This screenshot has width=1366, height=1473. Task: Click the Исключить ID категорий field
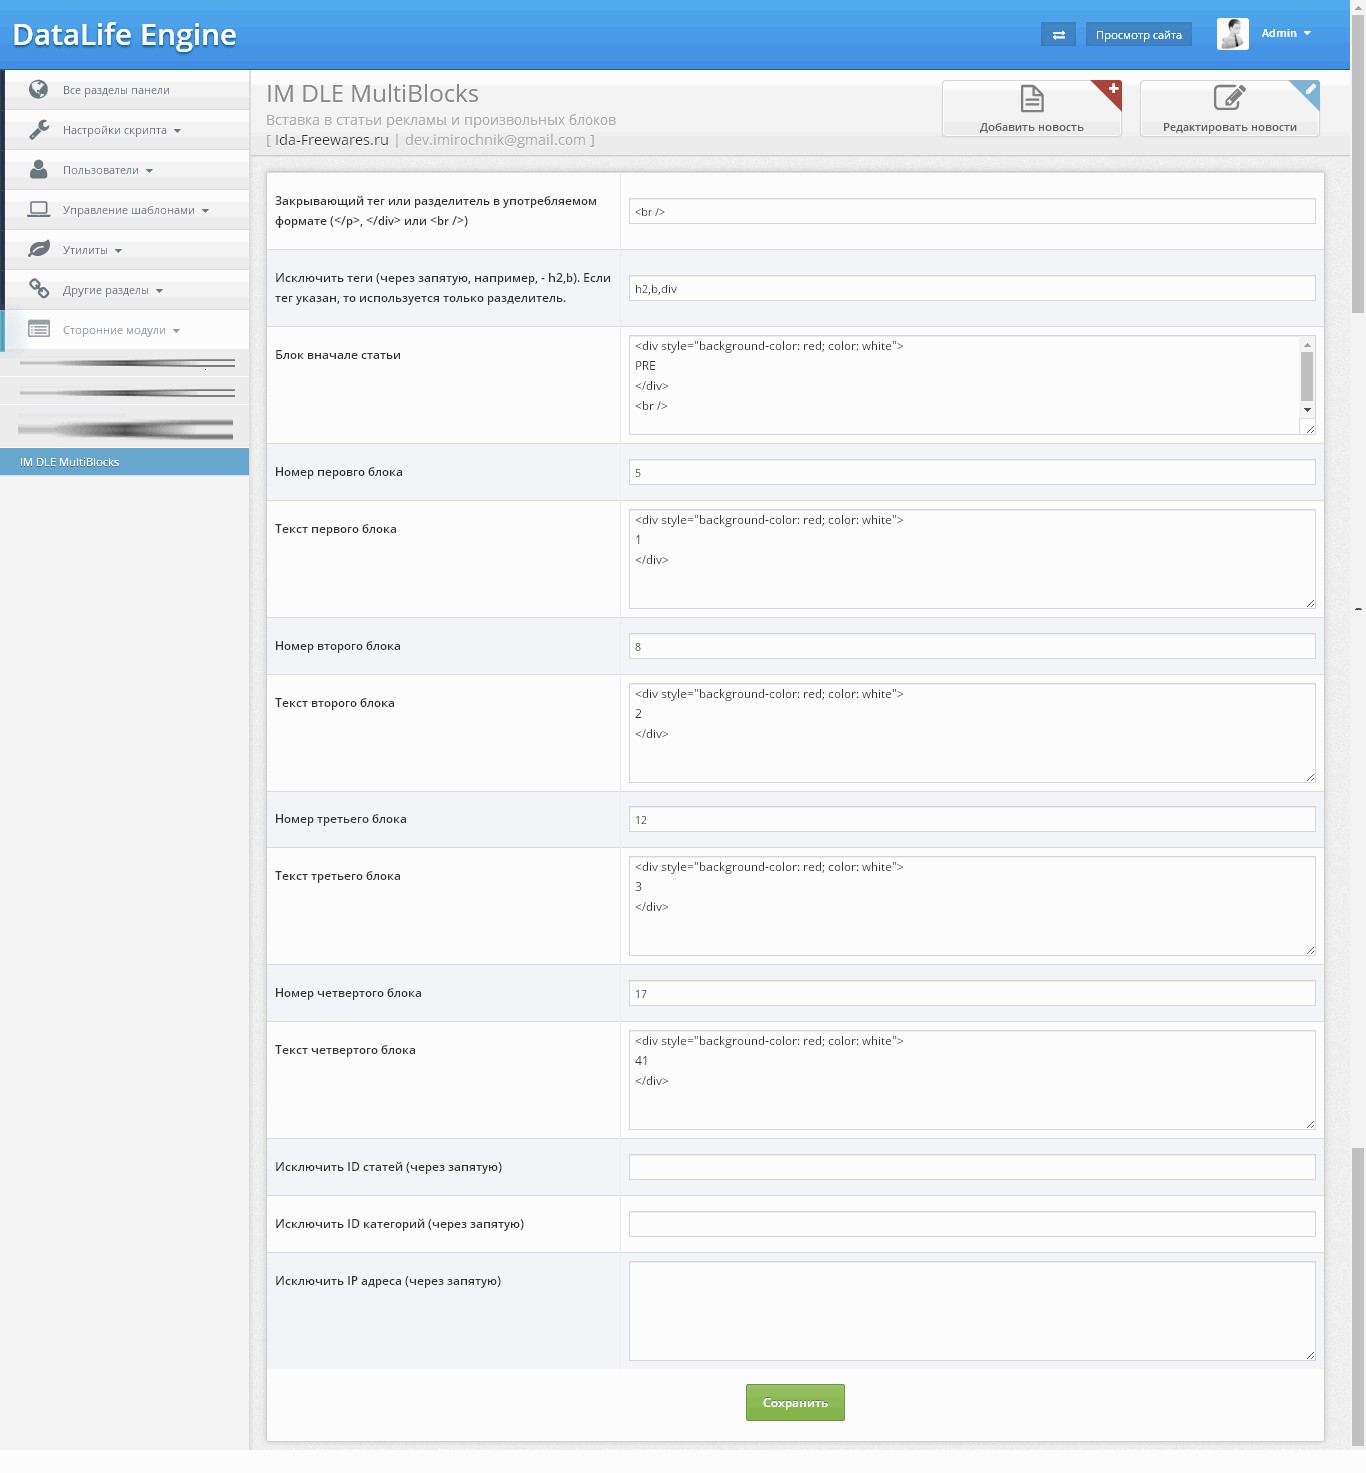click(972, 1224)
